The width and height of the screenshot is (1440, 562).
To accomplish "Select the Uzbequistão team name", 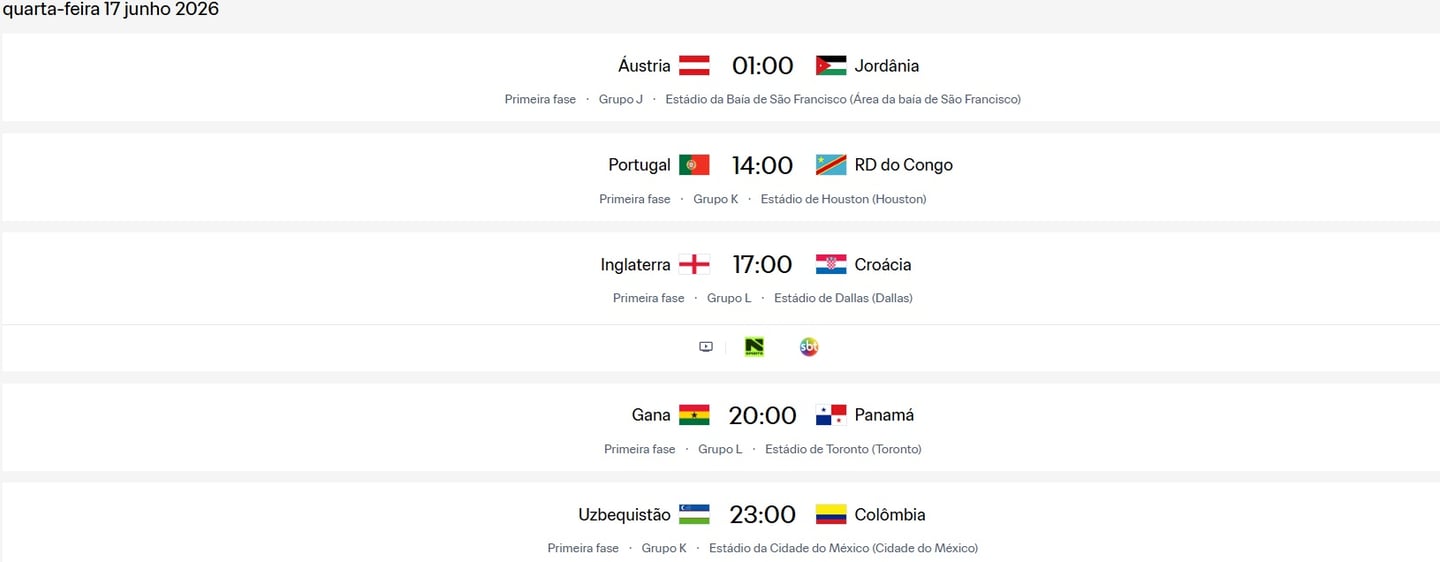I will 624,515.
